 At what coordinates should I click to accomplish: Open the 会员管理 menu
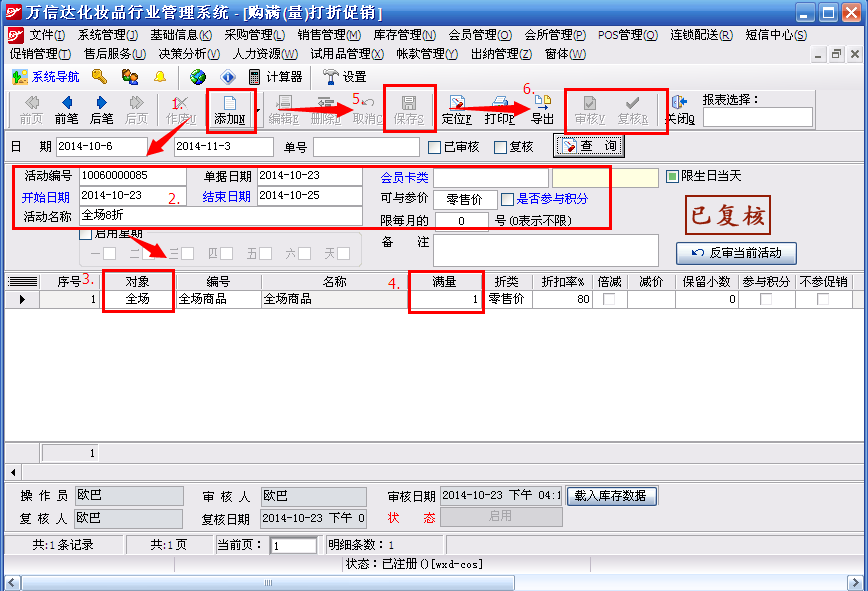coord(476,35)
